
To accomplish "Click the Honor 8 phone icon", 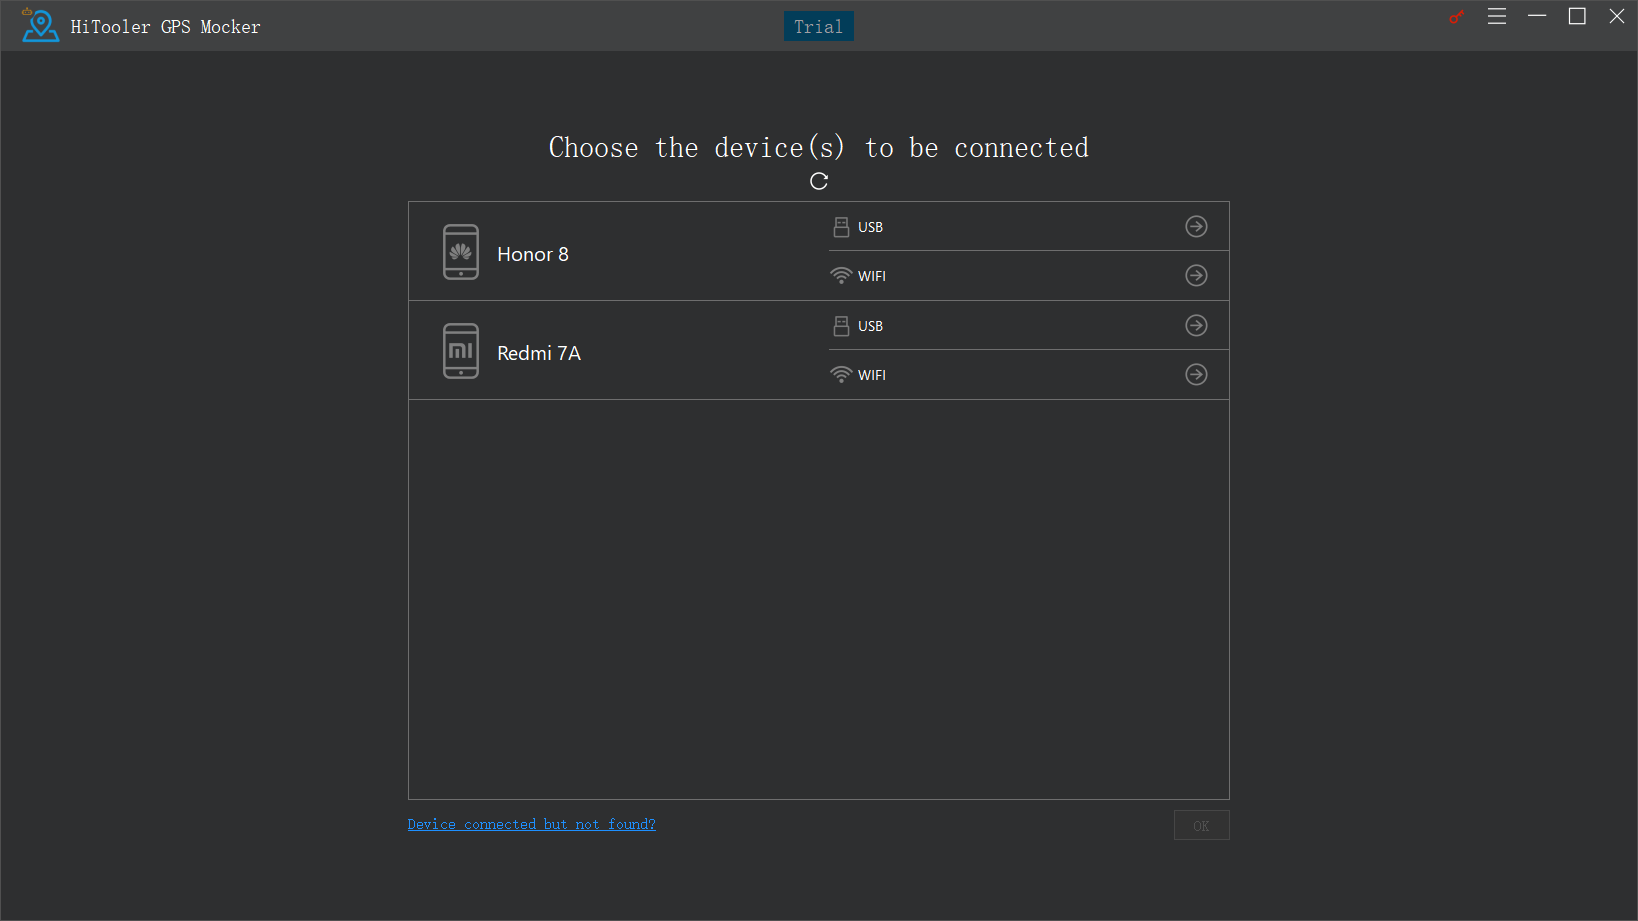I will click(x=461, y=252).
